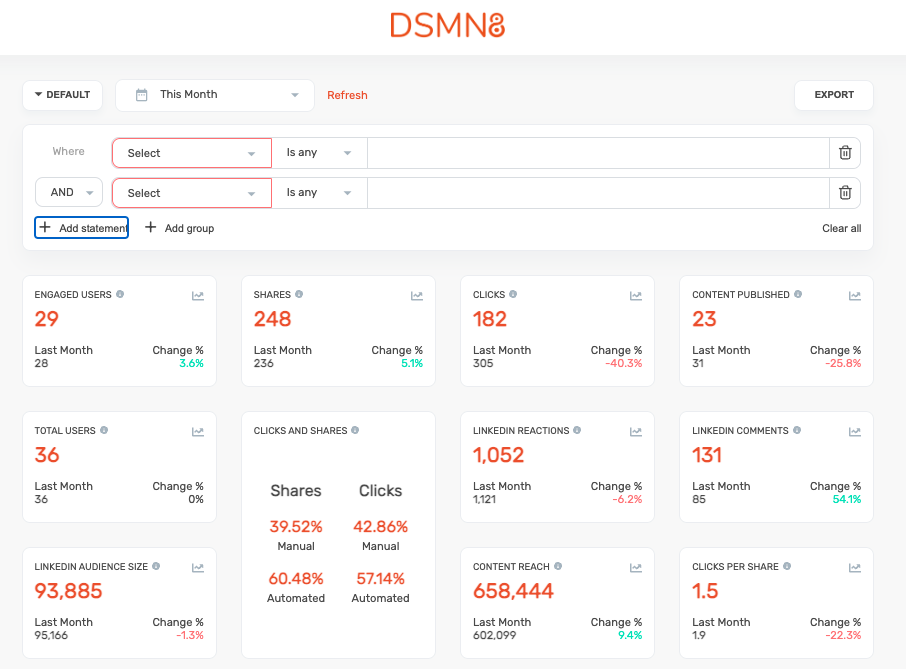Open the first row's Select field dropdown
The width and height of the screenshot is (906, 669).
tap(191, 153)
